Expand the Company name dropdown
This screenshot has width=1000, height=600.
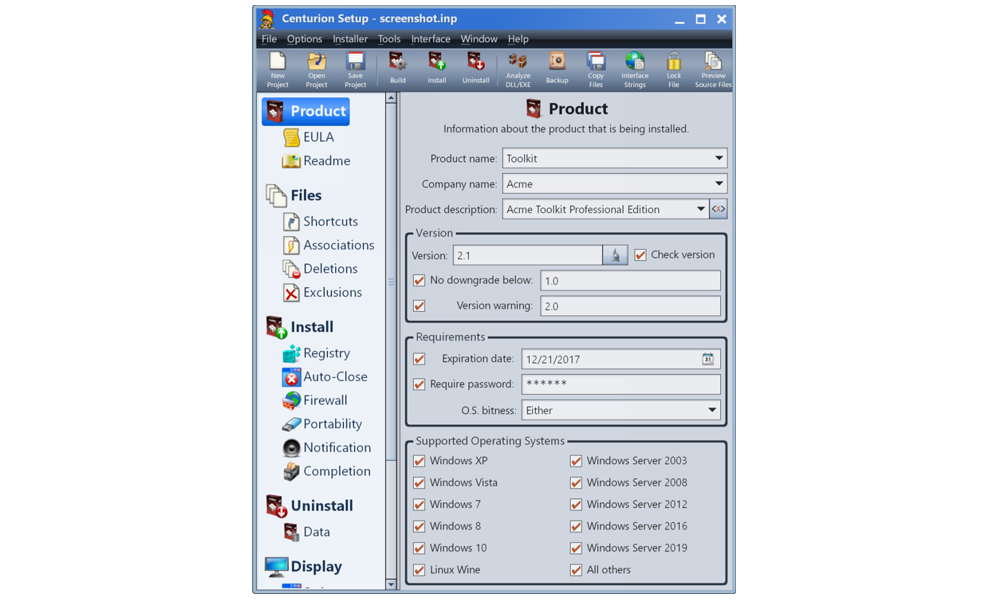718,184
